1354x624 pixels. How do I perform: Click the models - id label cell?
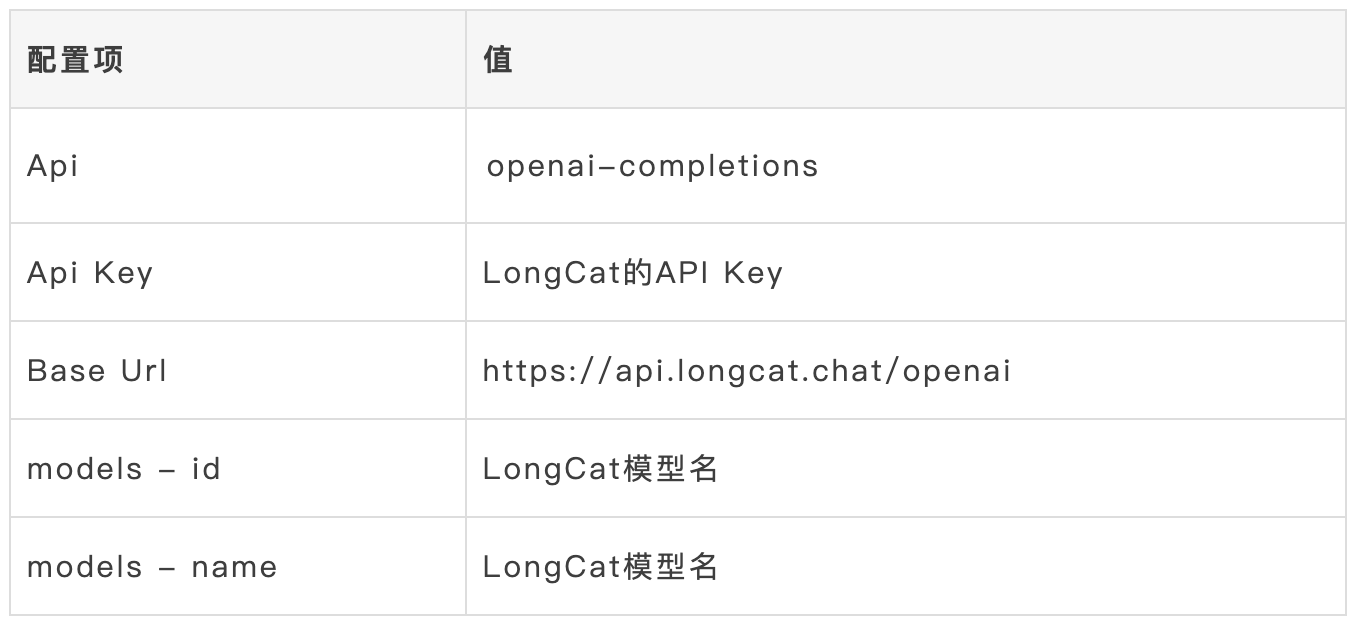(x=123, y=468)
